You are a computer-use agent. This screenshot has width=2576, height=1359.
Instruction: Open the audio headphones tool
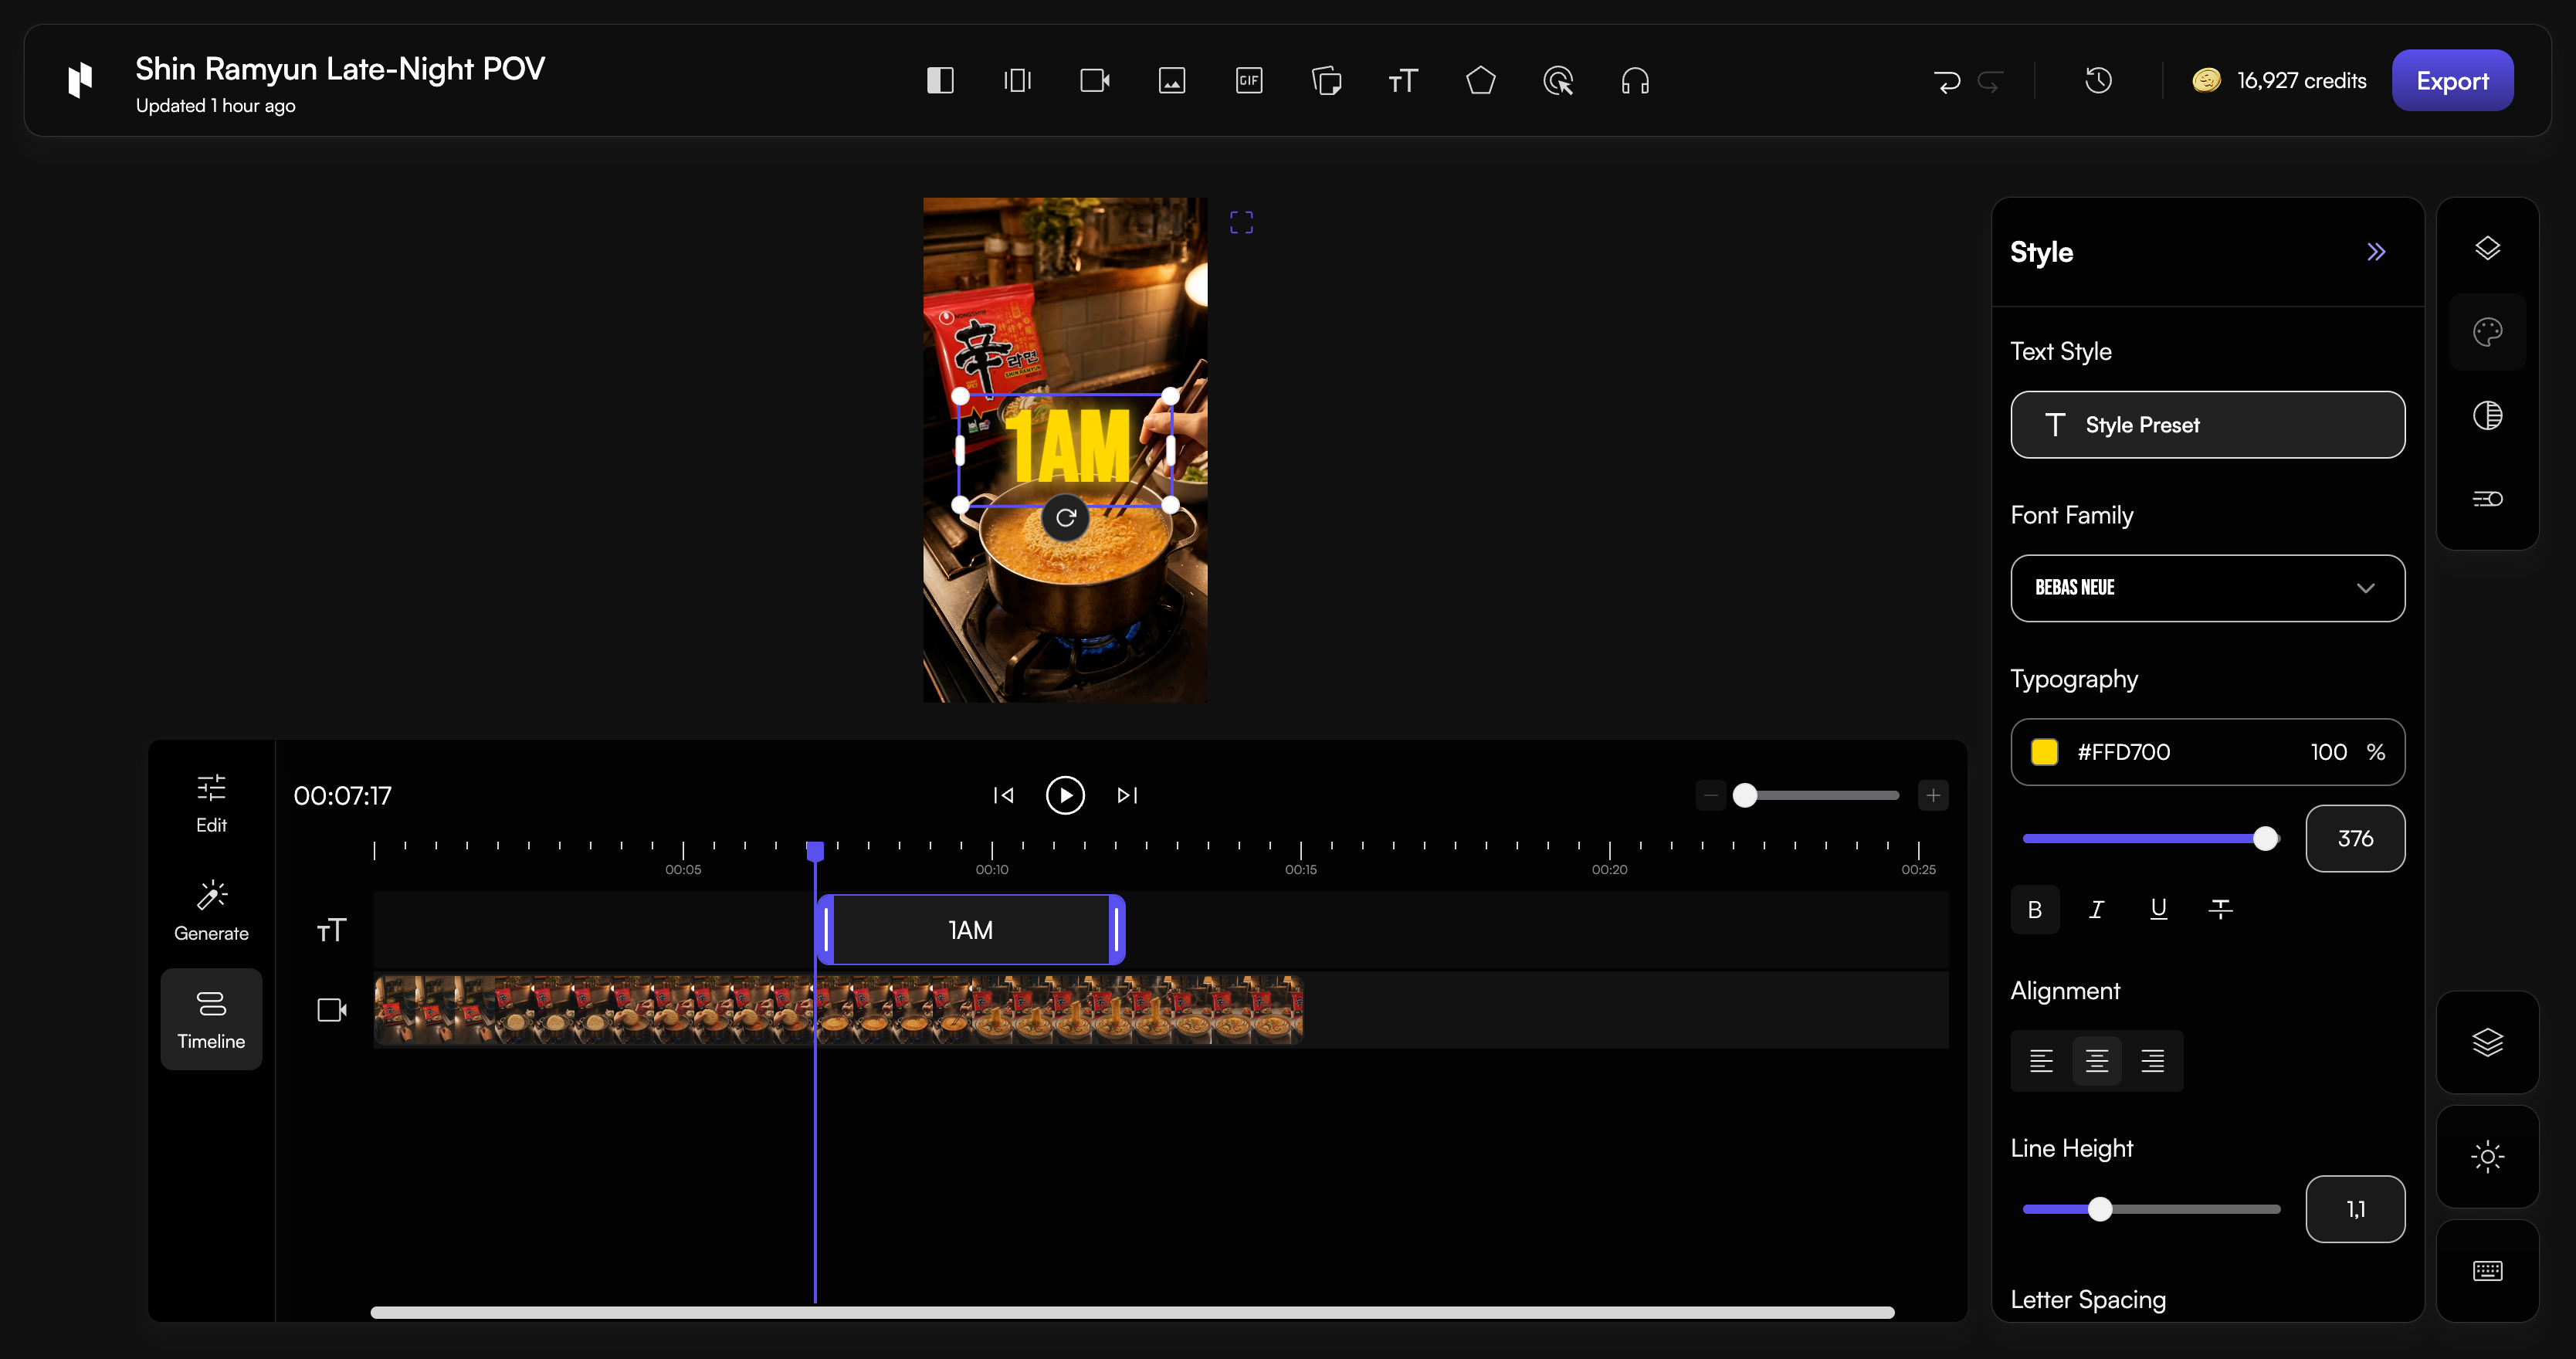(x=1635, y=81)
